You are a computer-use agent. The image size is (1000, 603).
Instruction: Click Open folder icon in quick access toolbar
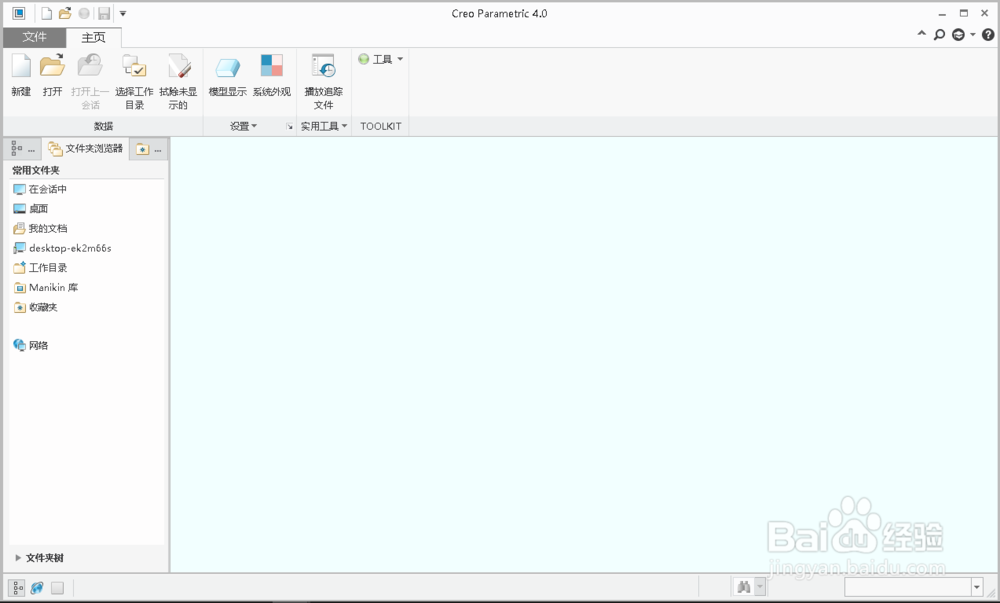click(65, 13)
